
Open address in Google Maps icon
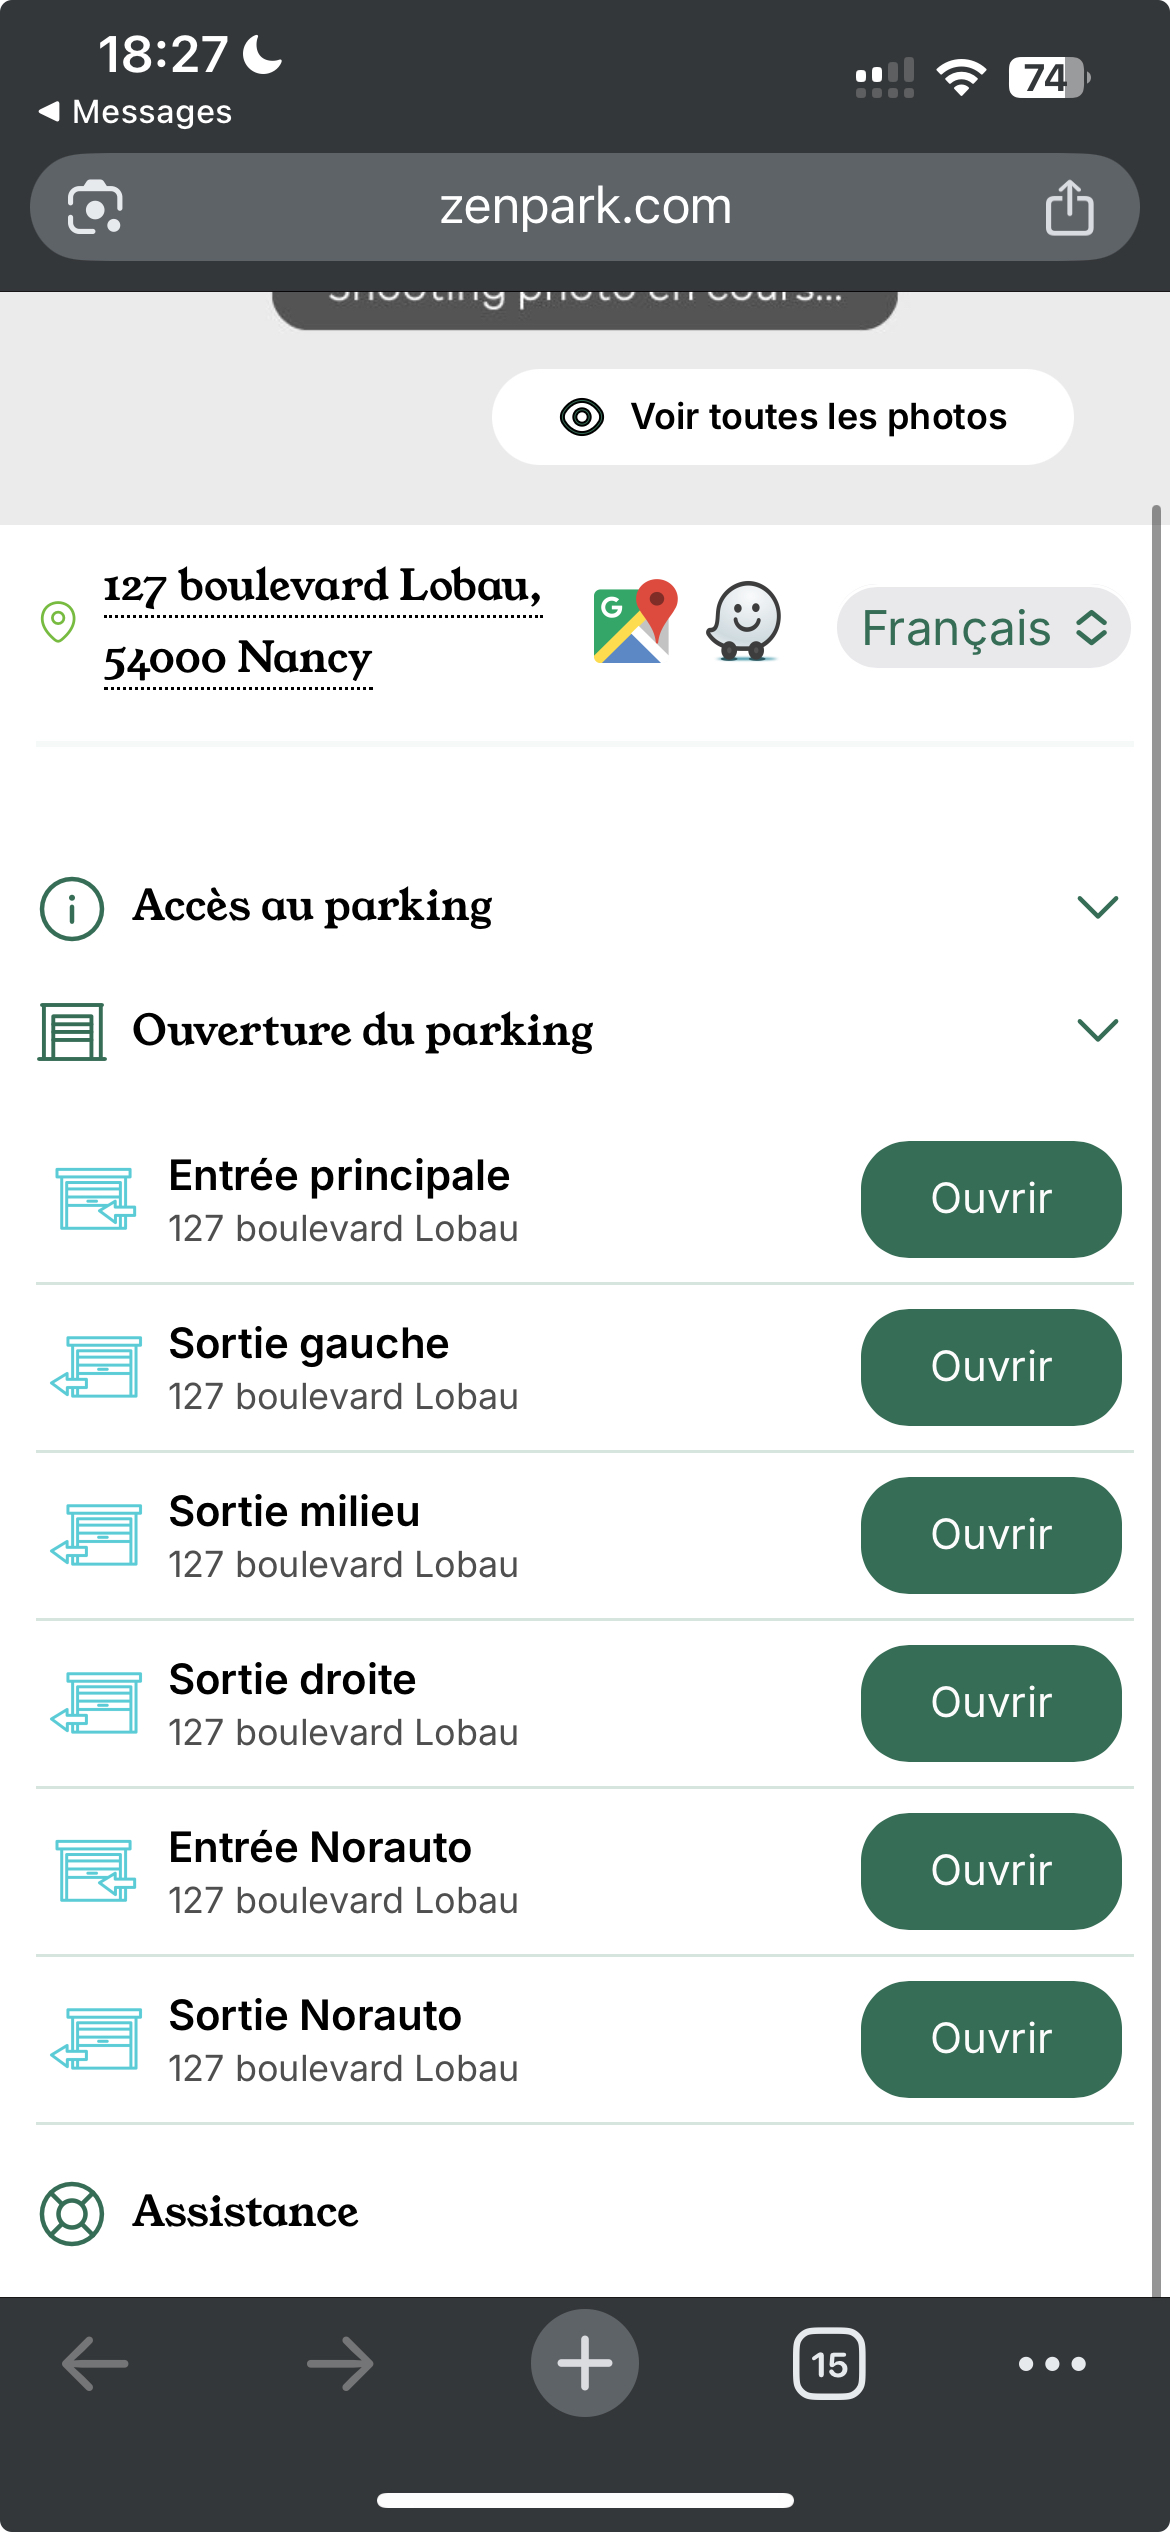click(x=635, y=622)
